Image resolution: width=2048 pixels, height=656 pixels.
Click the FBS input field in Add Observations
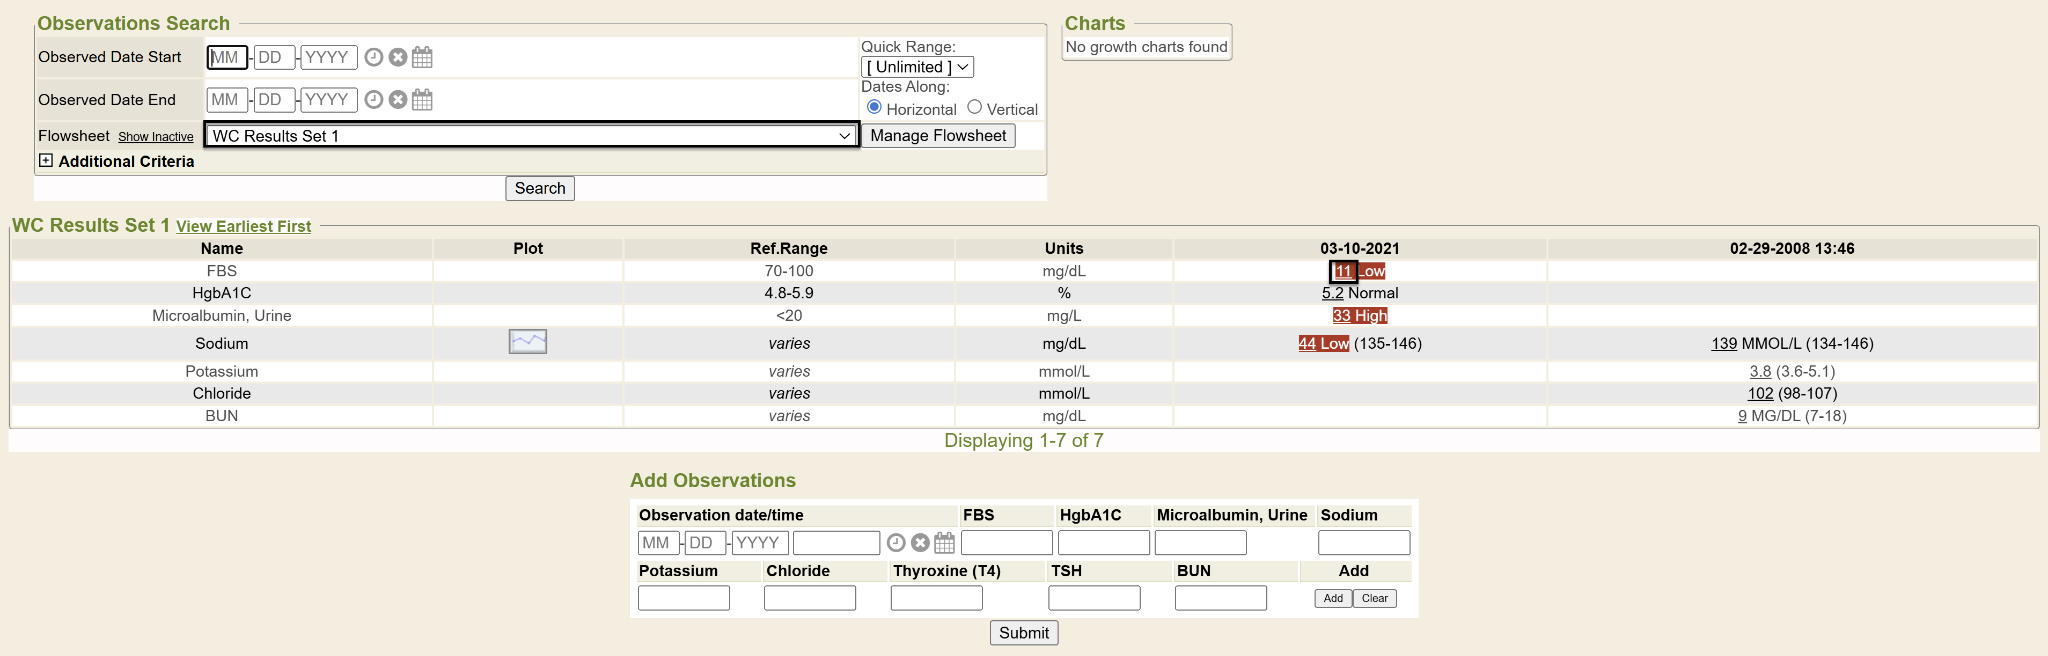pyautogui.click(x=1006, y=543)
